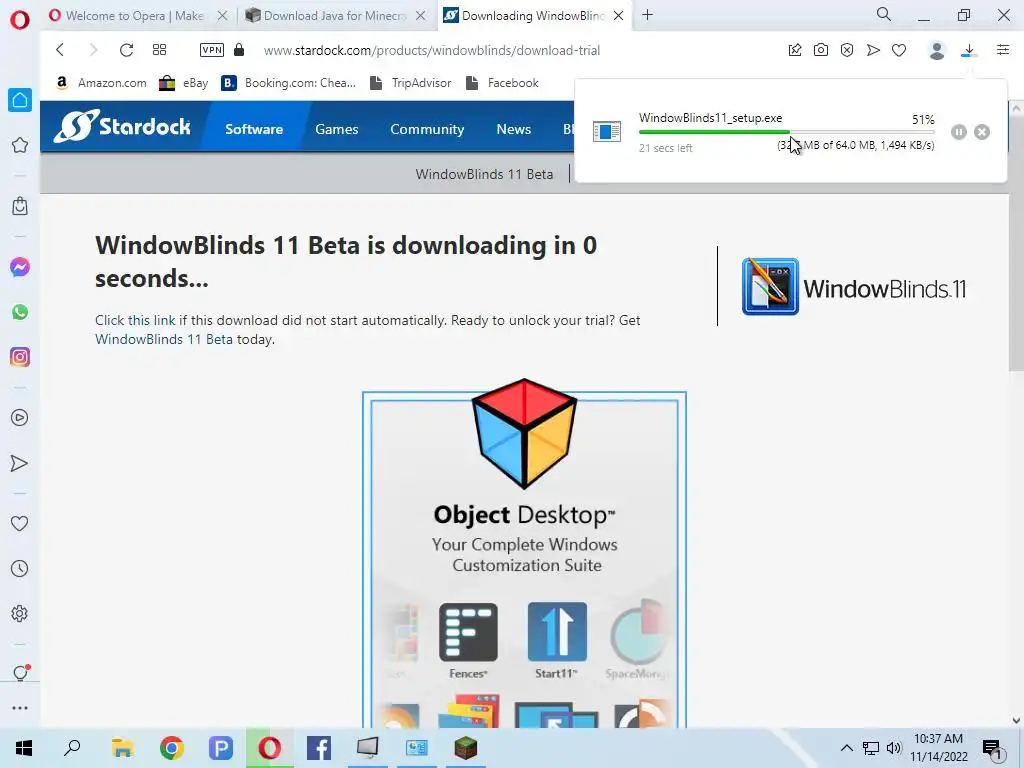Open News menu on Stardock
Image resolution: width=1024 pixels, height=768 pixels.
pos(513,129)
